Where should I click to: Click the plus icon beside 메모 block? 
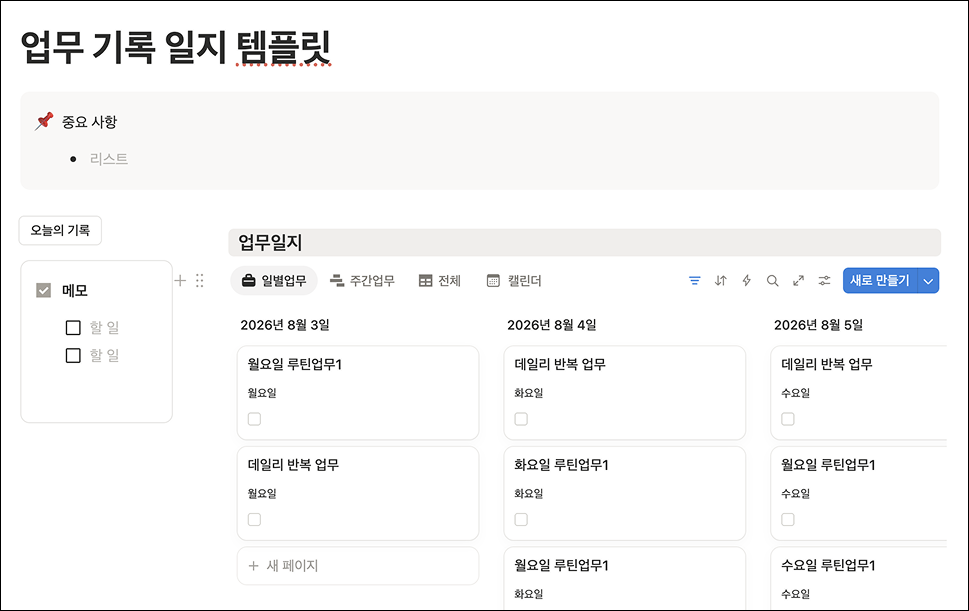pos(180,280)
